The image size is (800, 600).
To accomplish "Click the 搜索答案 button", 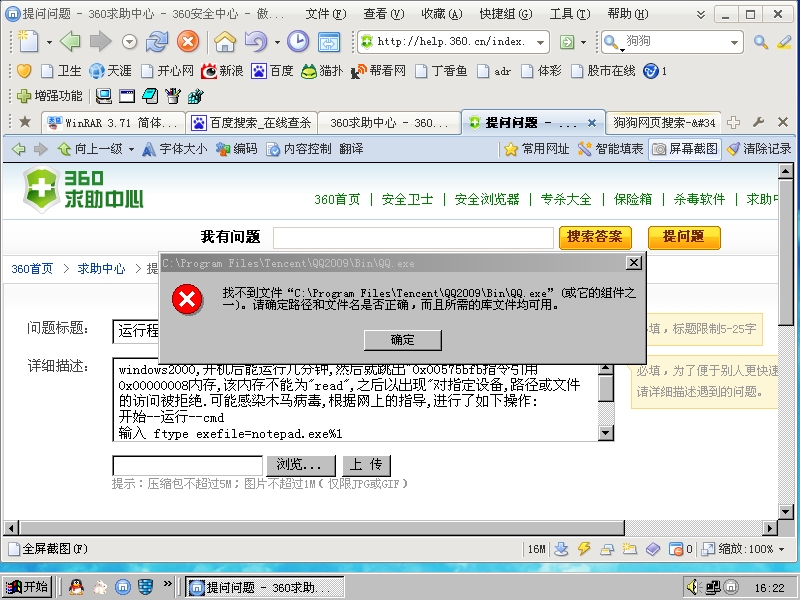I will point(595,237).
